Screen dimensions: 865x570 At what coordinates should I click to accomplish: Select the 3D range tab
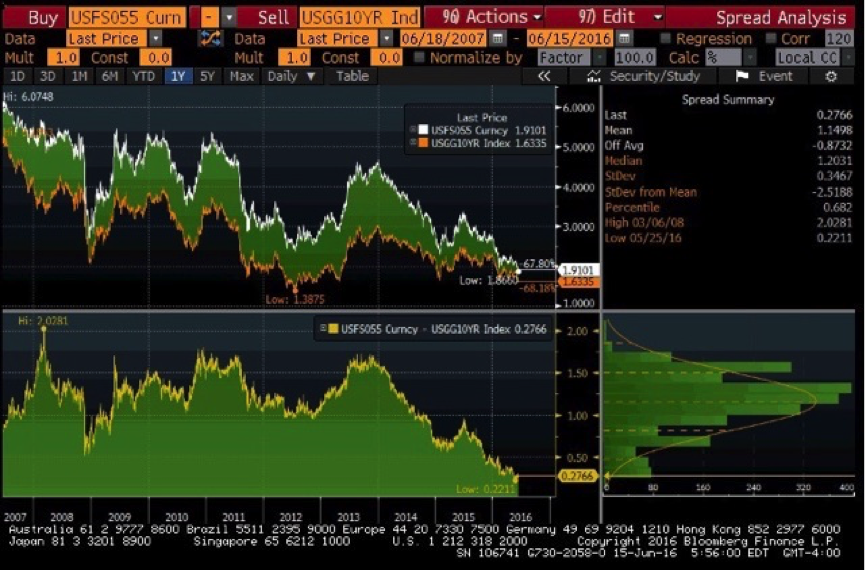click(x=47, y=76)
